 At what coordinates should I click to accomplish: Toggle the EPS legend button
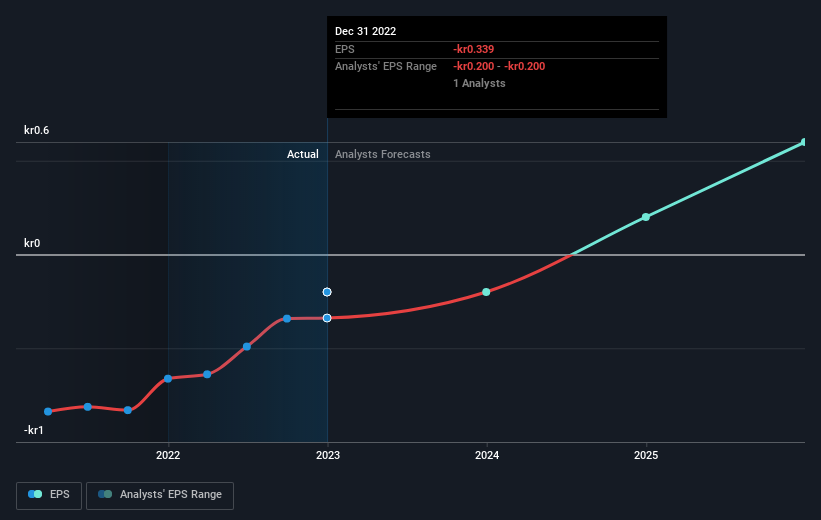[x=49, y=495]
